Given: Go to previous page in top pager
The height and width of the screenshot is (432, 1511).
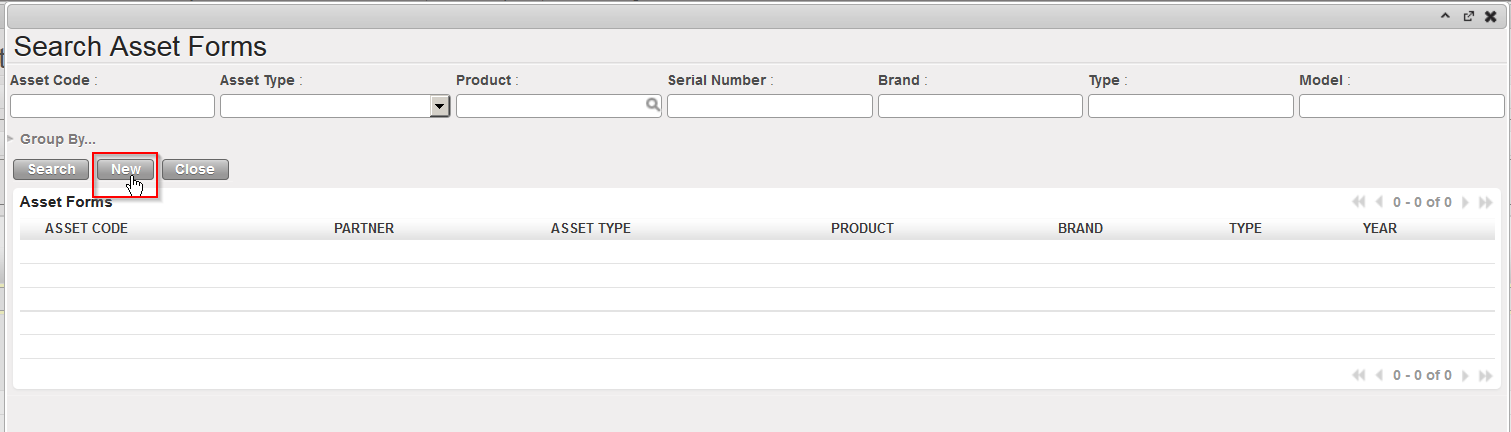Looking at the screenshot, I should [1380, 202].
